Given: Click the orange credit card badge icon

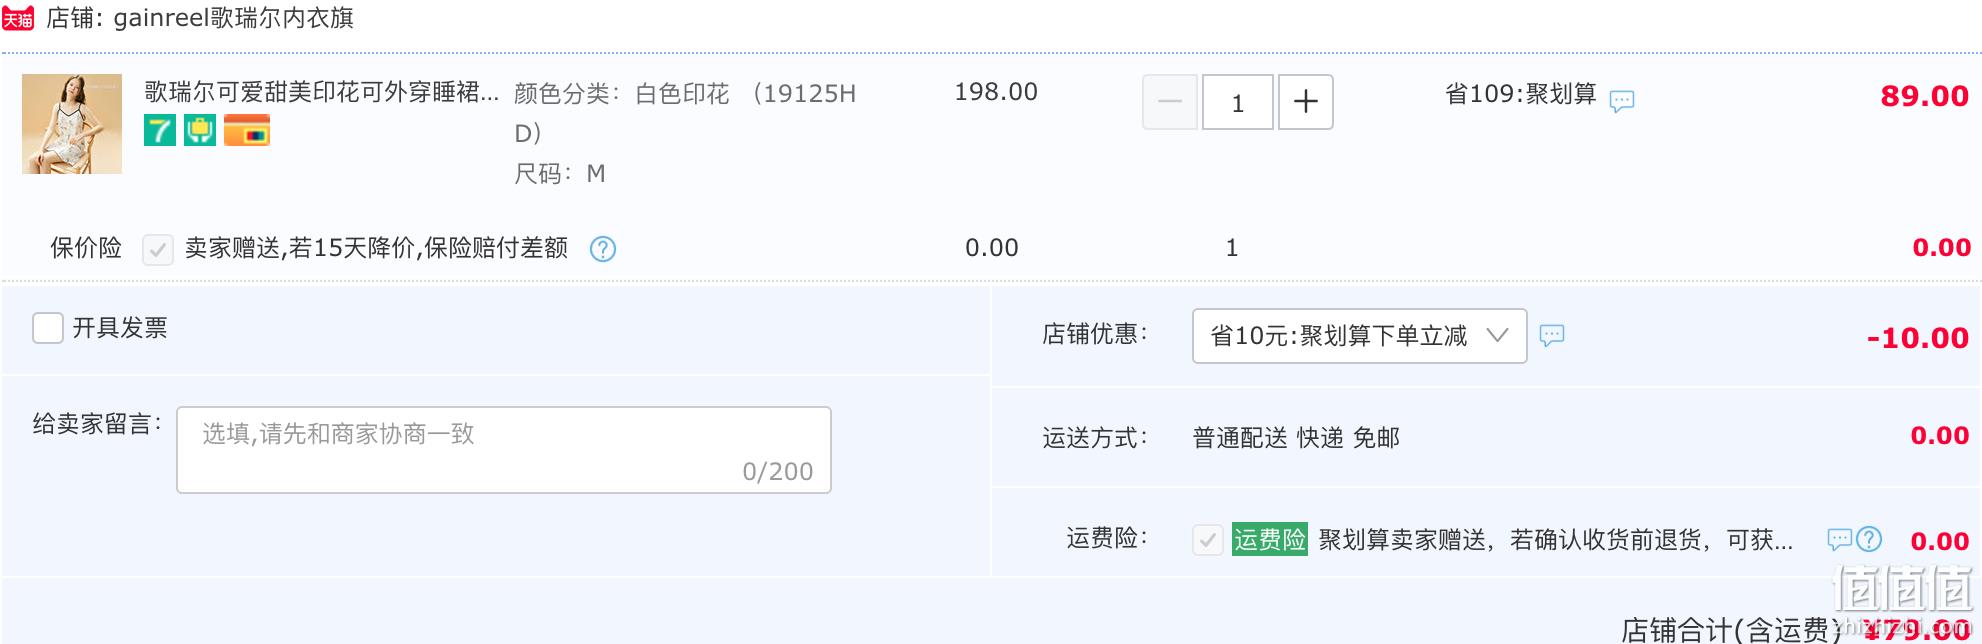Looking at the screenshot, I should 247,130.
